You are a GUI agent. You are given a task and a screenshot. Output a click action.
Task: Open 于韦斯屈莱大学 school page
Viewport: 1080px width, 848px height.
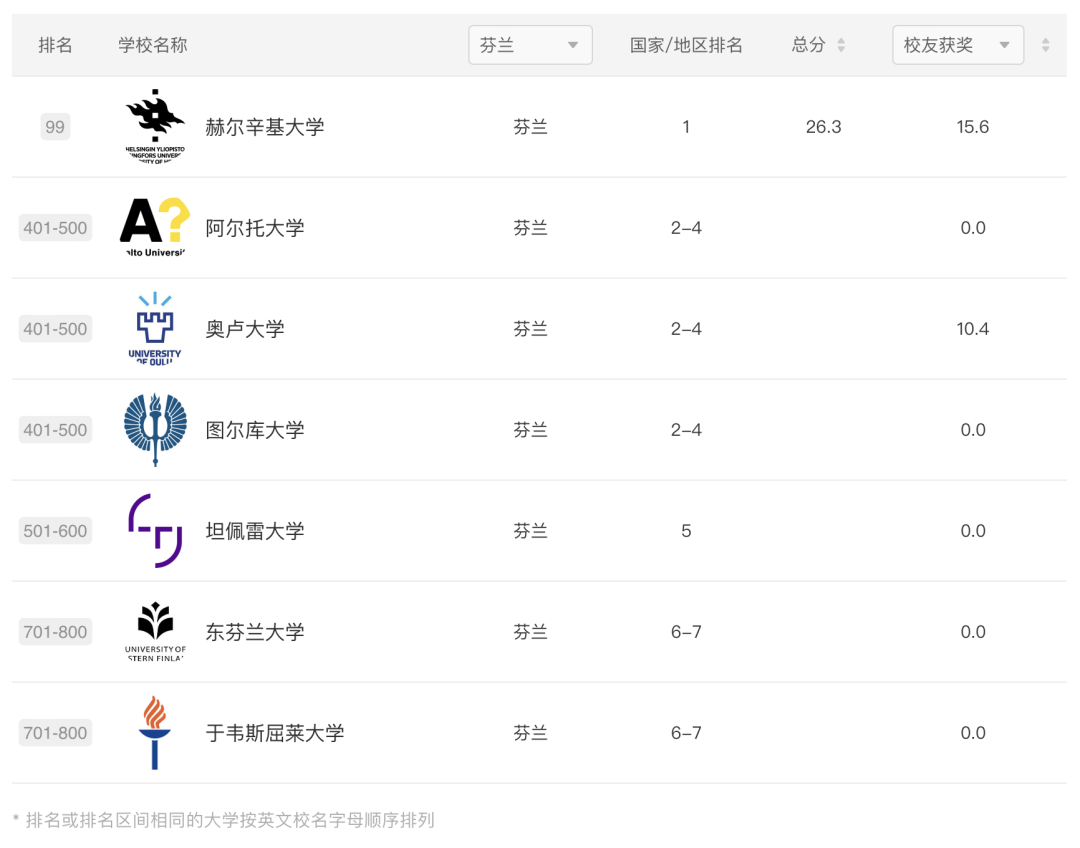[275, 733]
